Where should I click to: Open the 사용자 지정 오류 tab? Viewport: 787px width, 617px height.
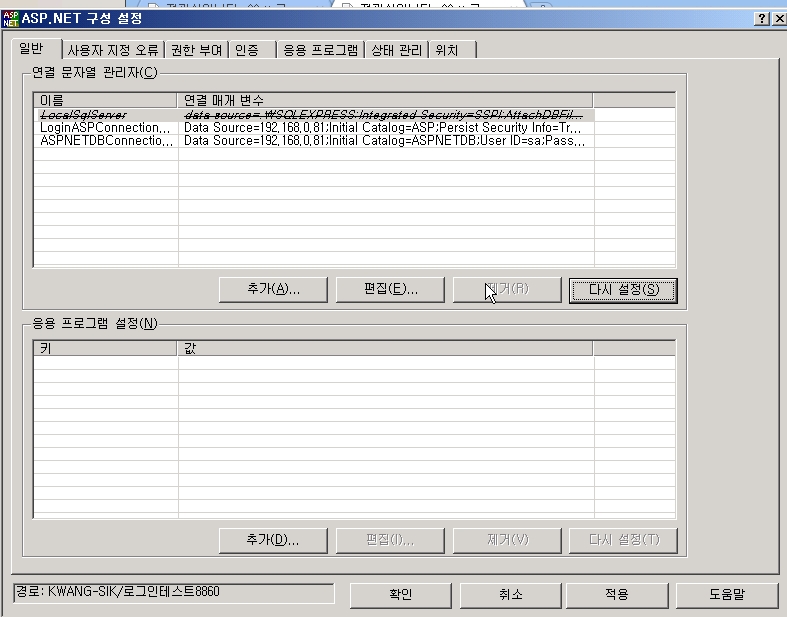pyautogui.click(x=113, y=50)
